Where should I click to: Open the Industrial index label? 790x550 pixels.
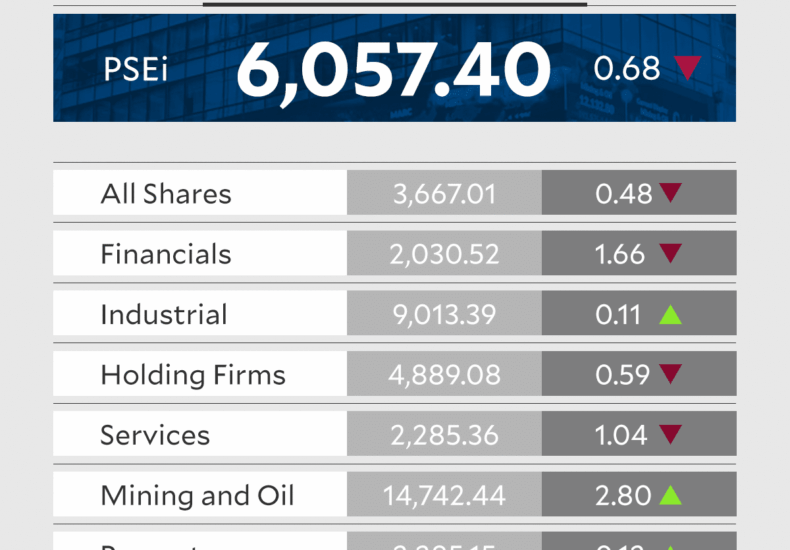tap(164, 315)
